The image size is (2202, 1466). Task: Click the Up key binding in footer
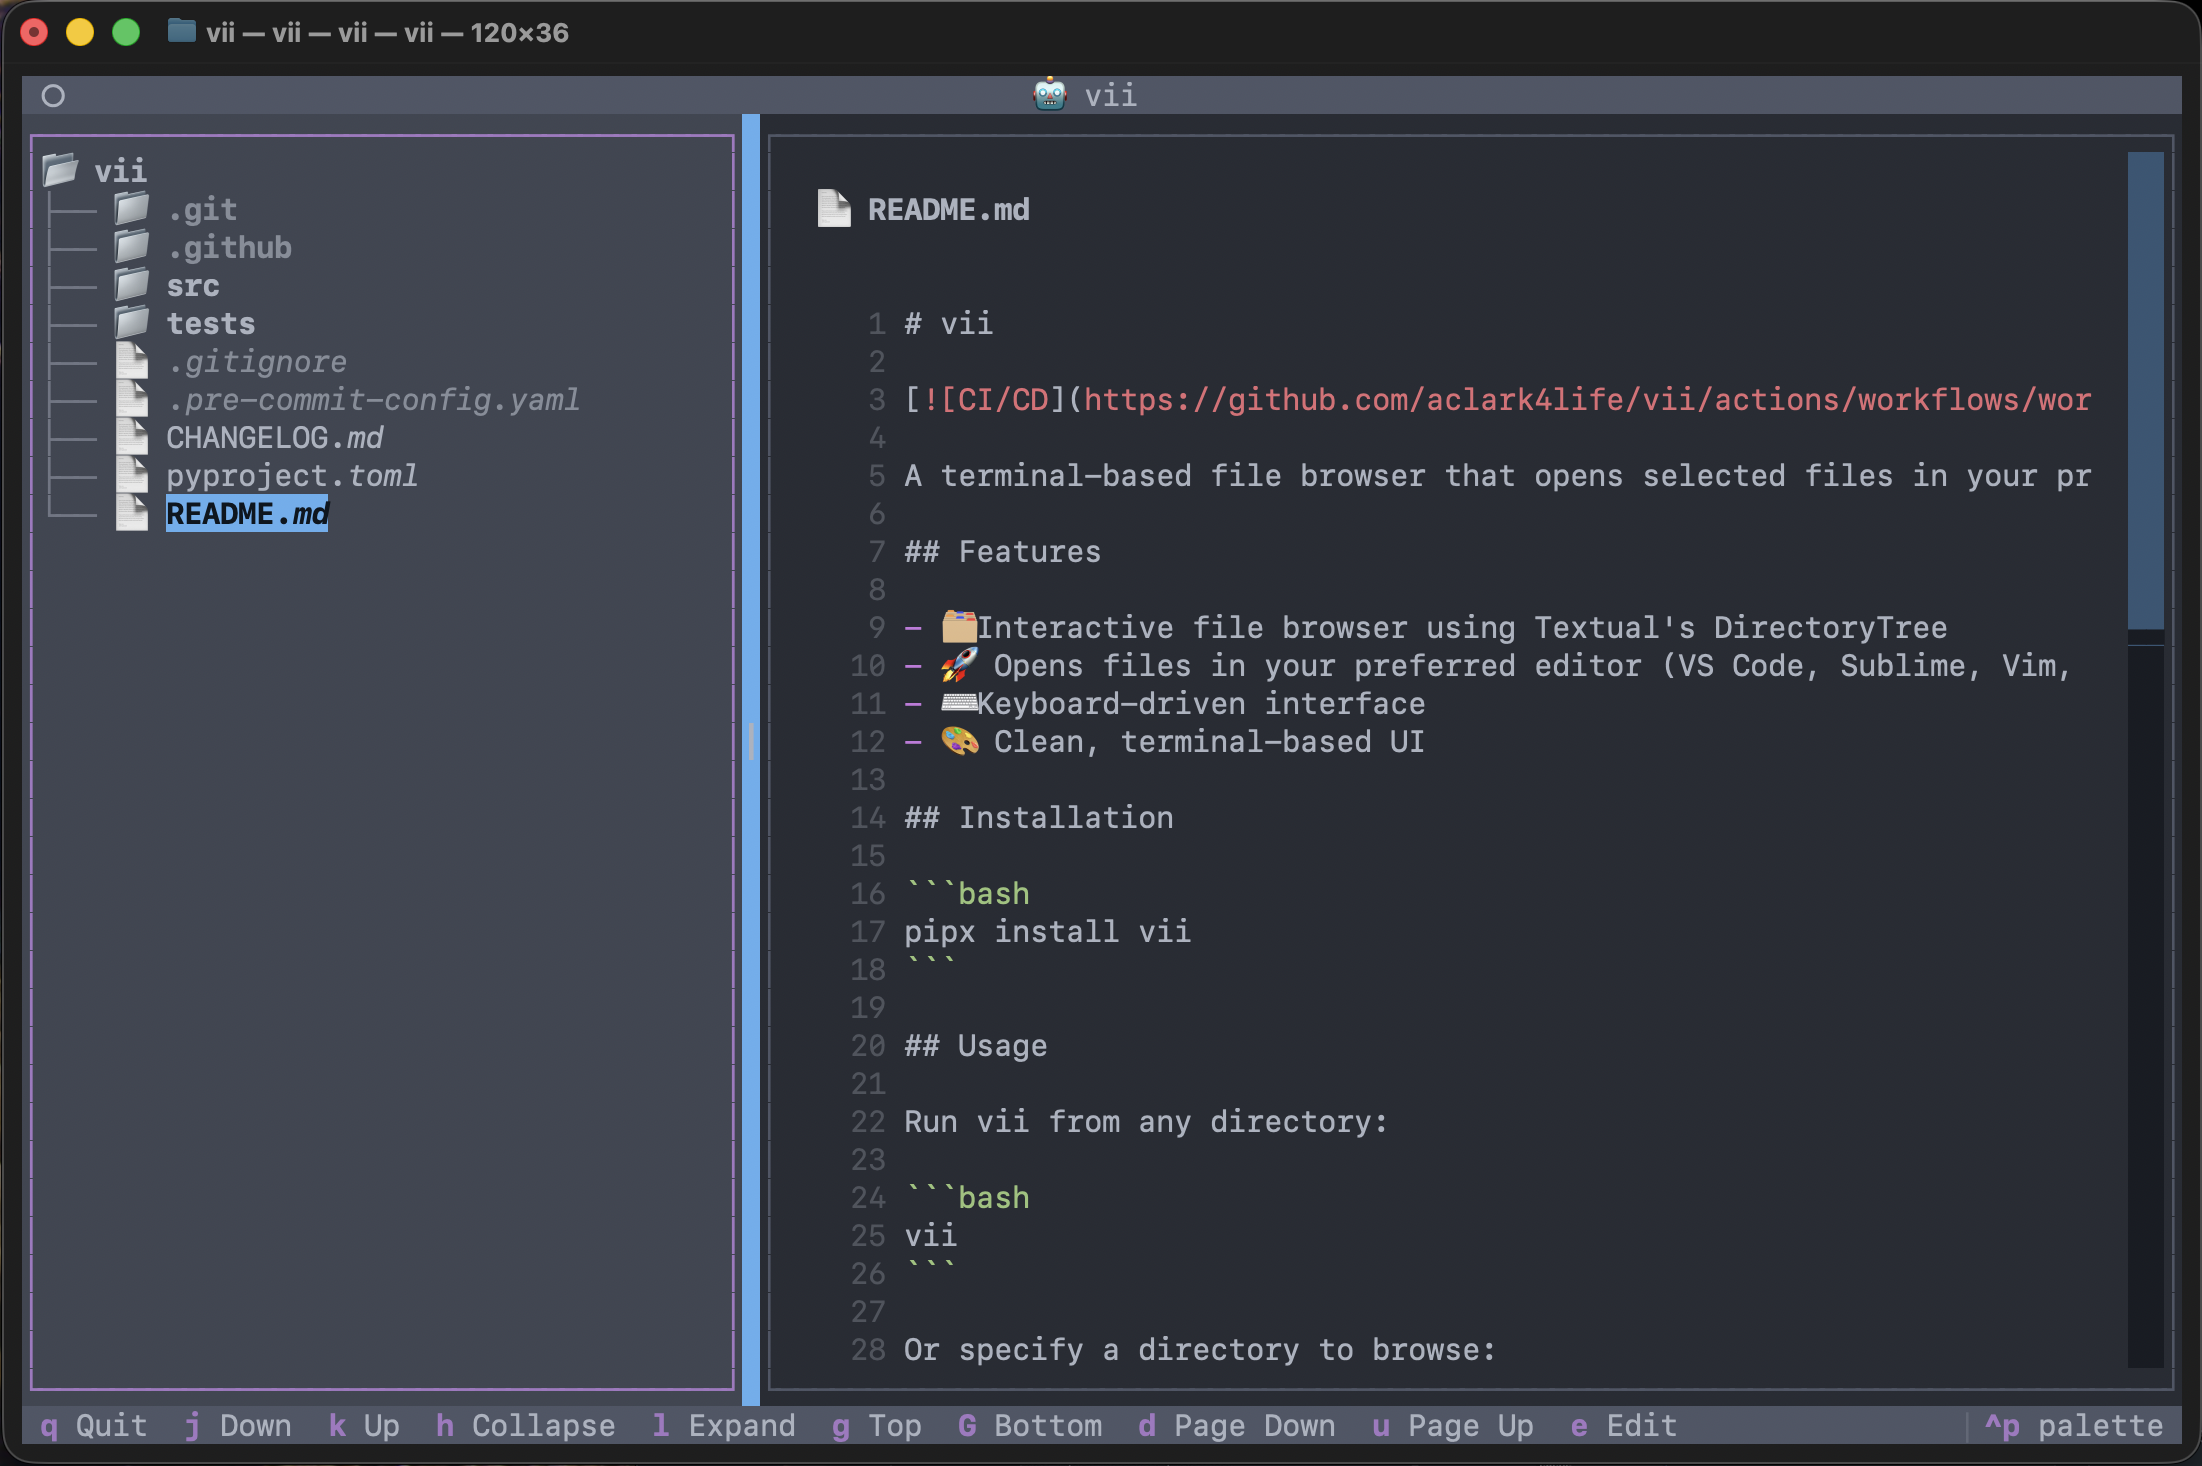364,1425
